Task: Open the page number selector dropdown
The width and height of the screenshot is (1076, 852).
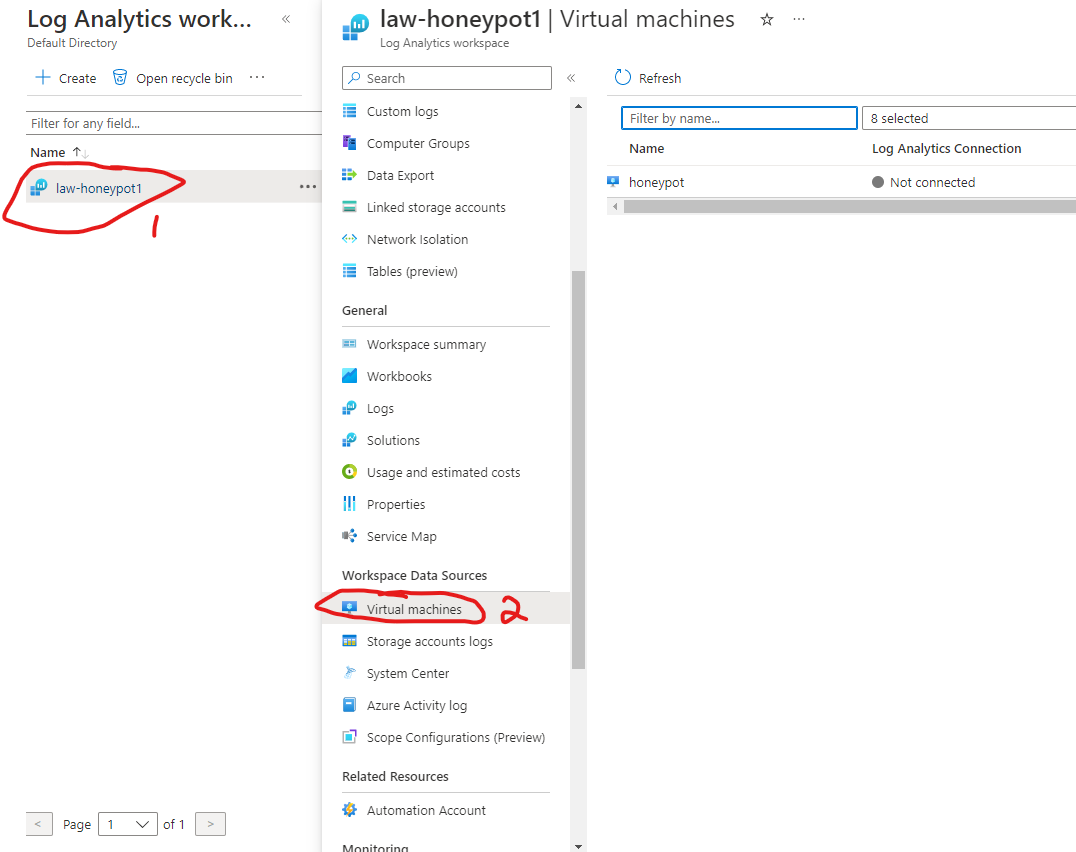Action: (128, 824)
